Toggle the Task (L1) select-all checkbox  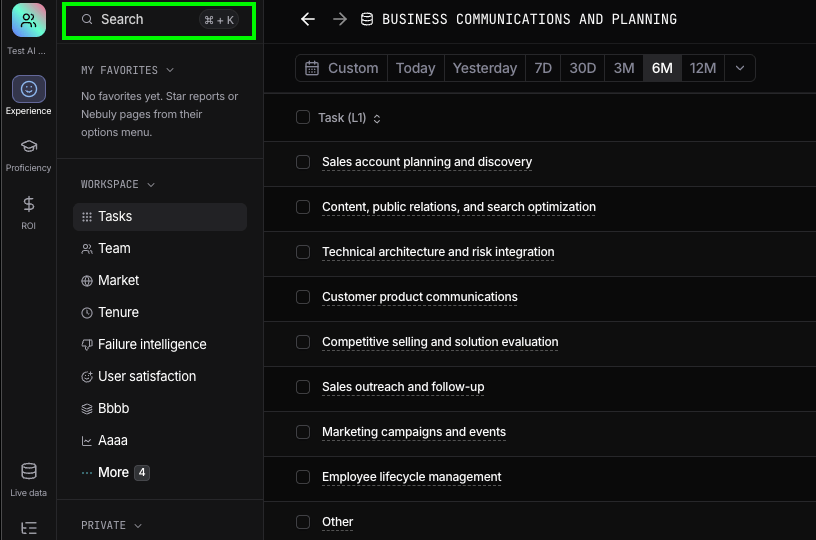tap(303, 117)
